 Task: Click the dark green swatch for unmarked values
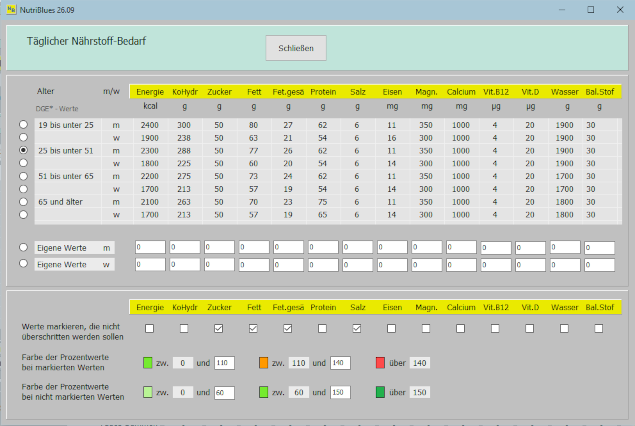click(381, 392)
